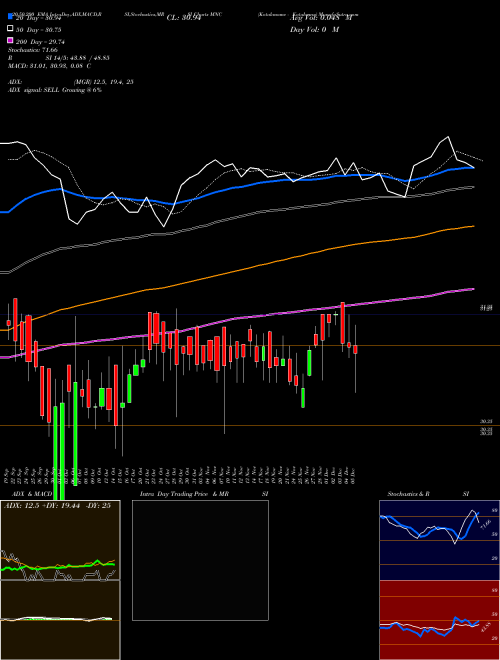Click the 'MACD: 31.01, 30.93, 0.08 C' line
The image size is (500, 660).
(50, 66)
